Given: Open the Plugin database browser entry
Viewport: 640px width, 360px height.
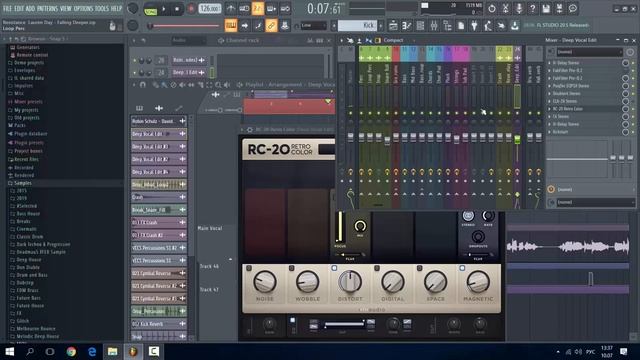Looking at the screenshot, I should click(x=31, y=134).
